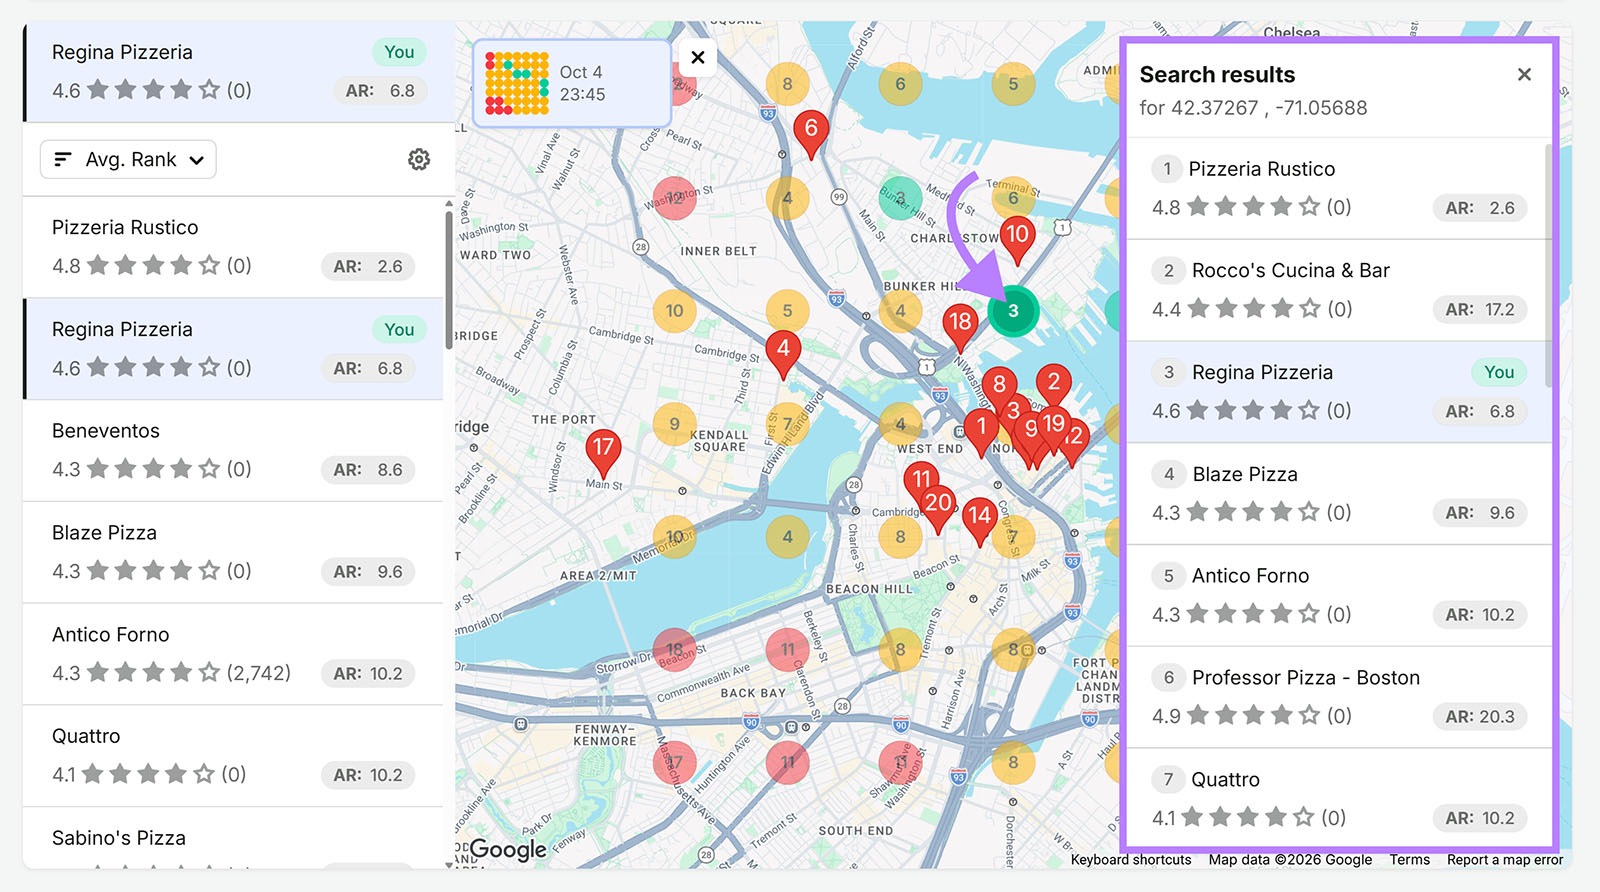Viewport: 1600px width, 892px height.
Task: Click red map pin number 20
Action: pos(938,508)
